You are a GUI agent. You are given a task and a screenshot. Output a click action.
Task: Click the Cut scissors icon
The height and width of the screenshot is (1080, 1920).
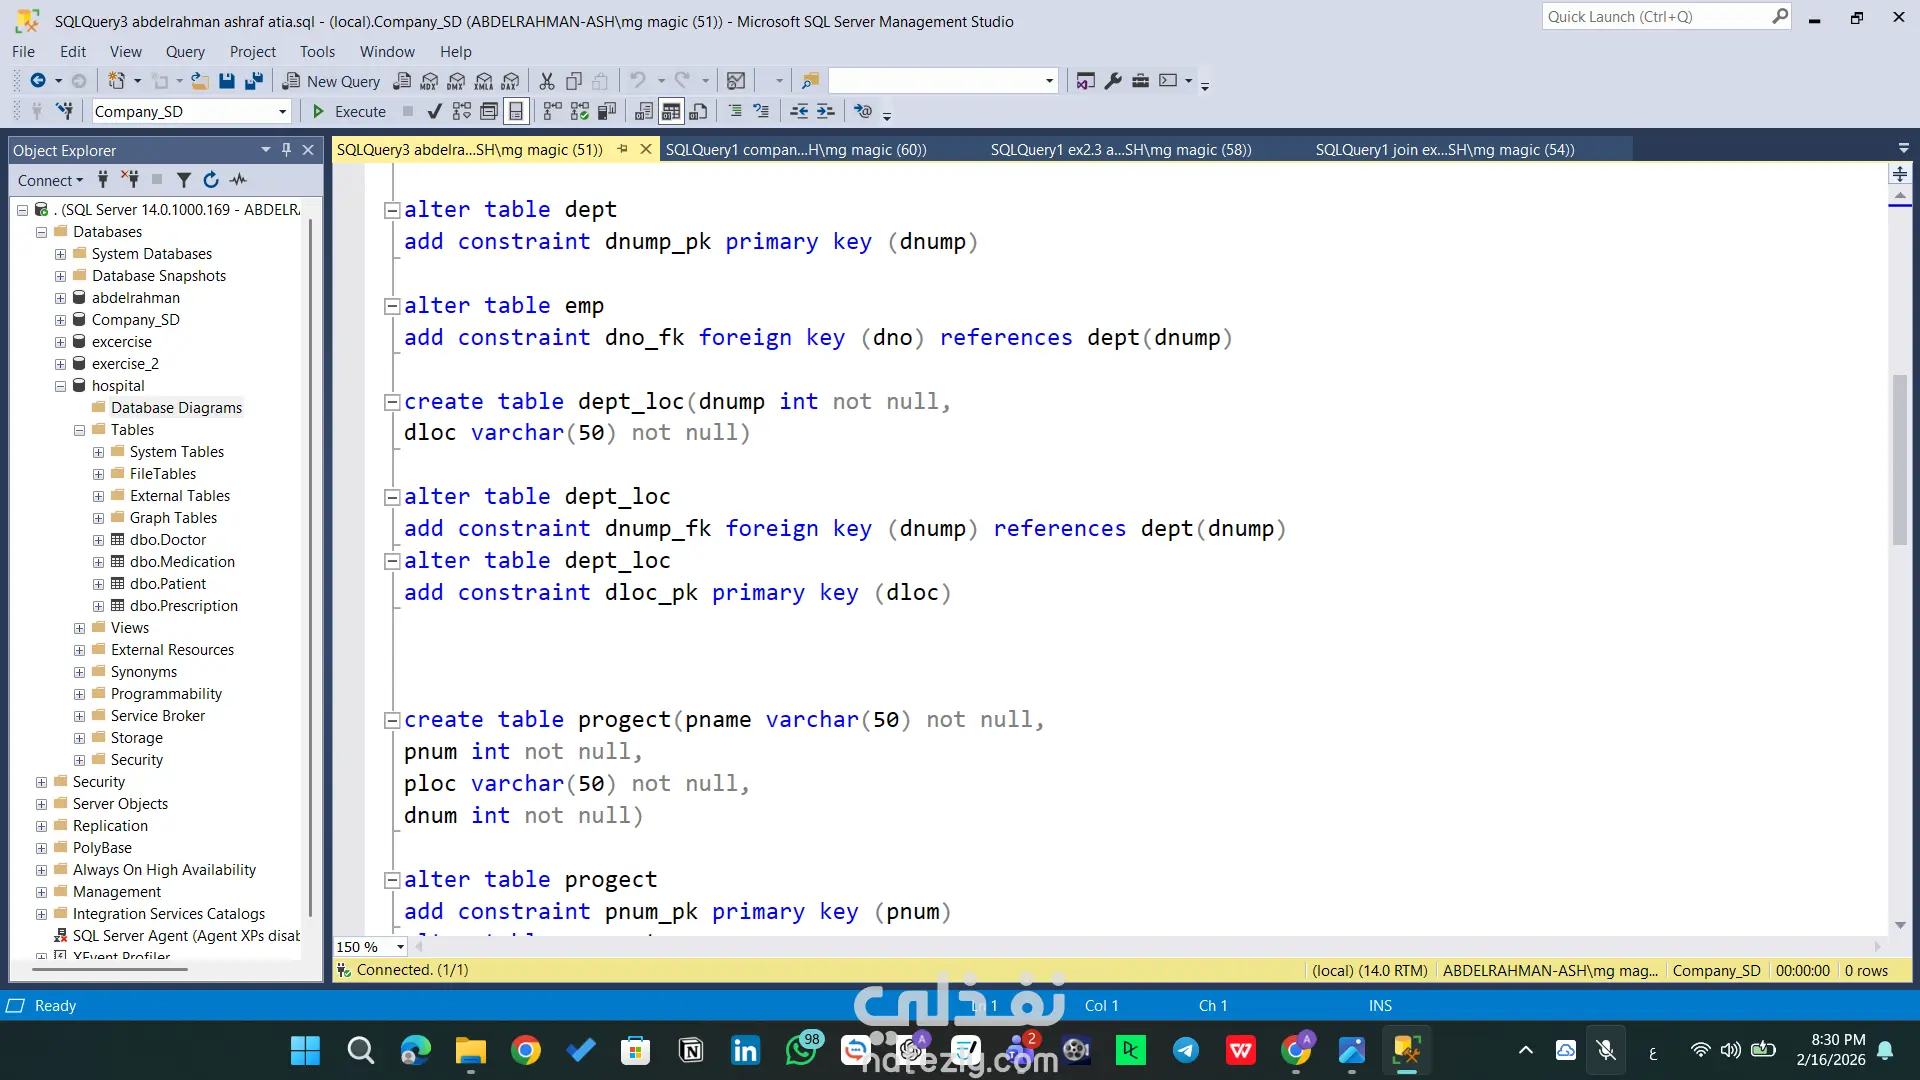(547, 81)
